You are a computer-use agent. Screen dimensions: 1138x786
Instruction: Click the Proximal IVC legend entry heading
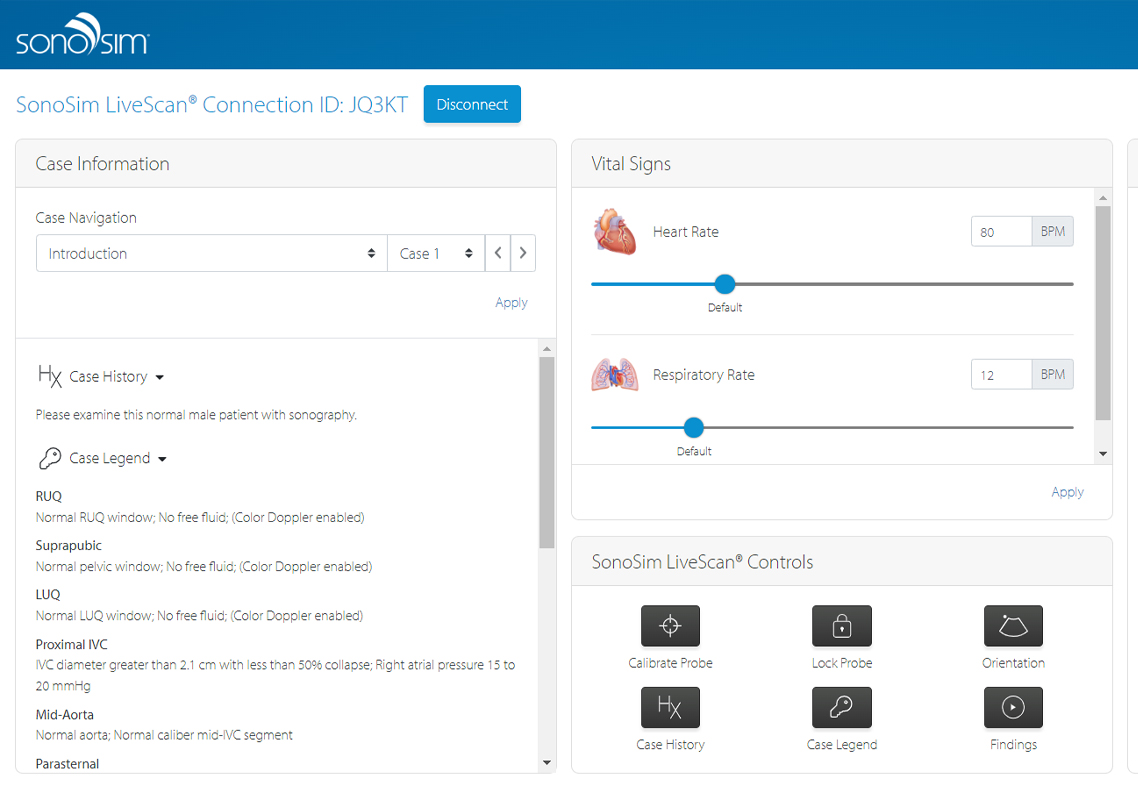(x=71, y=644)
